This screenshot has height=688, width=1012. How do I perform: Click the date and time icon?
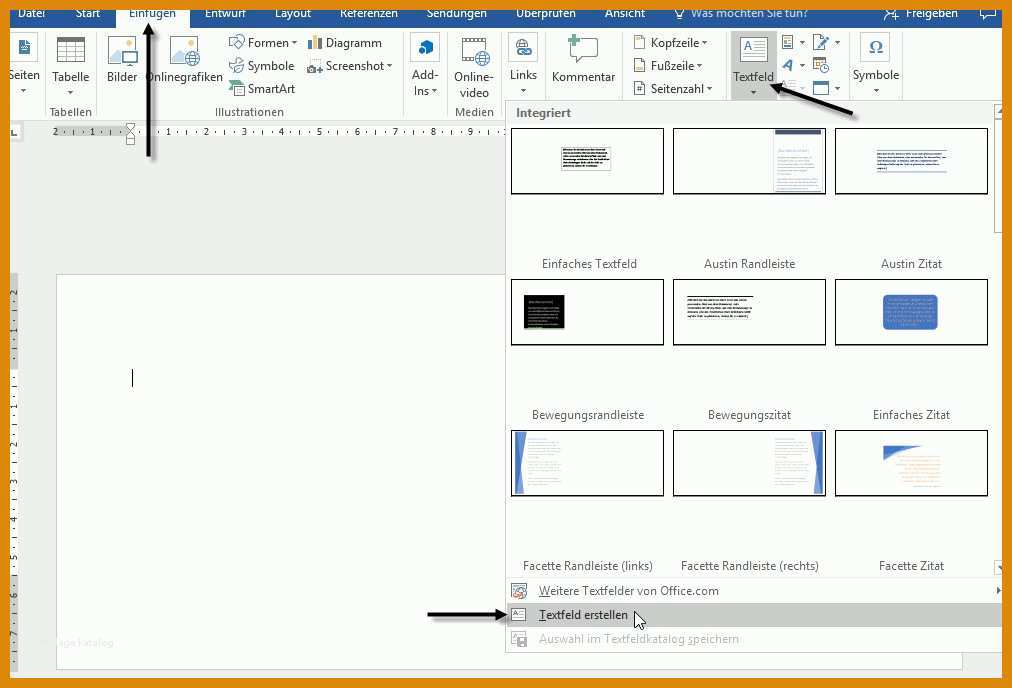(820, 65)
